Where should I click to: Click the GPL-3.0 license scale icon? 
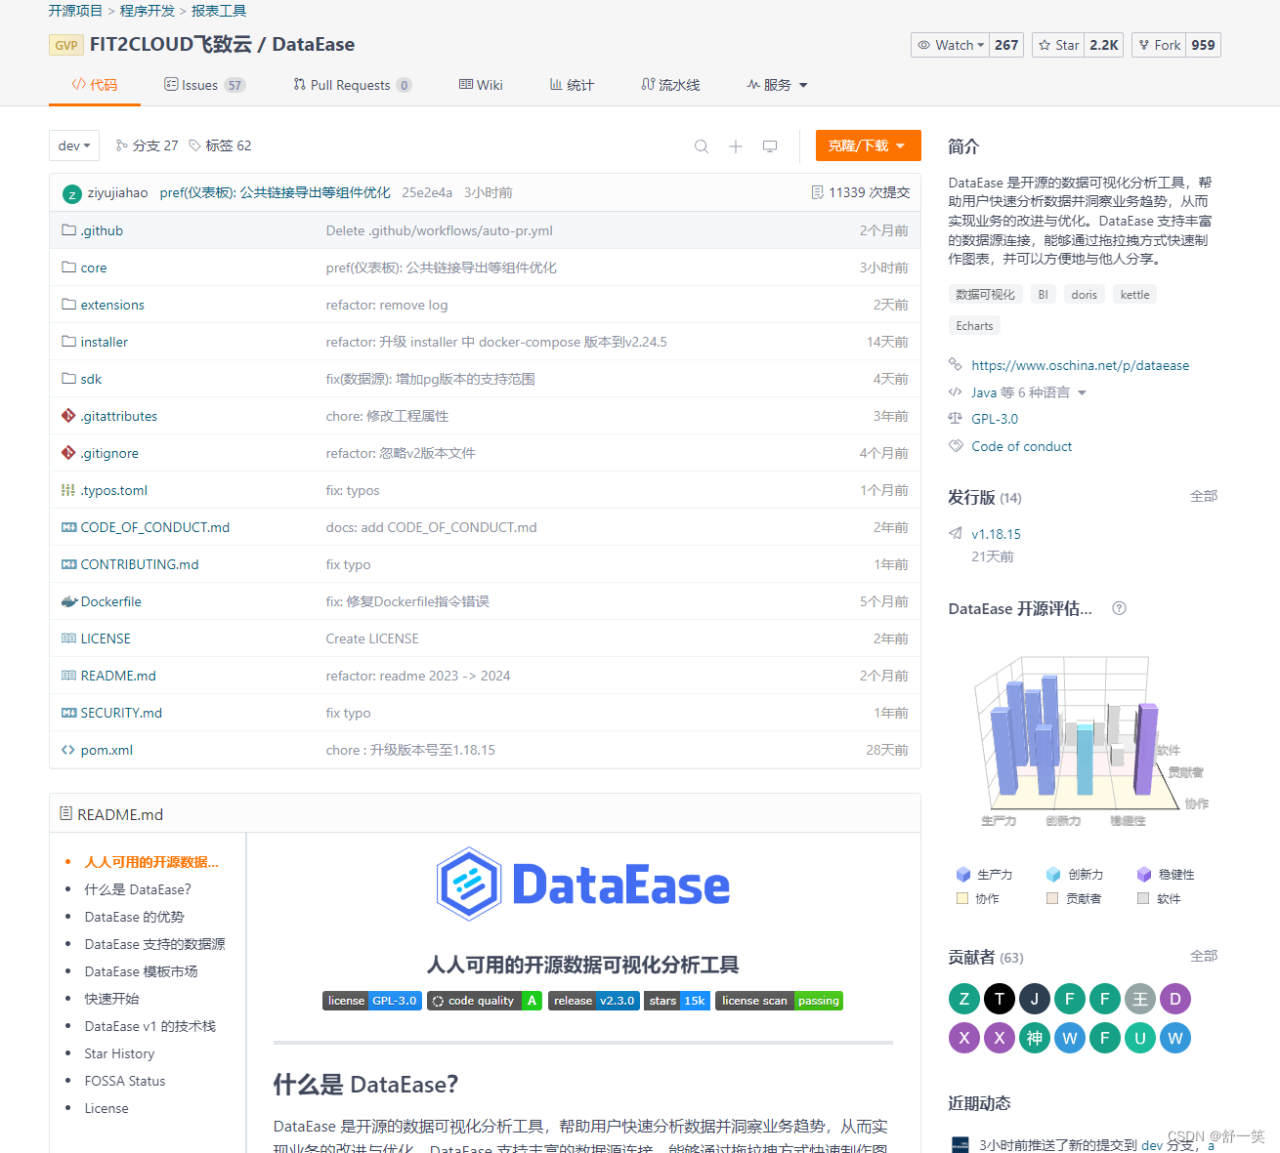coord(956,419)
